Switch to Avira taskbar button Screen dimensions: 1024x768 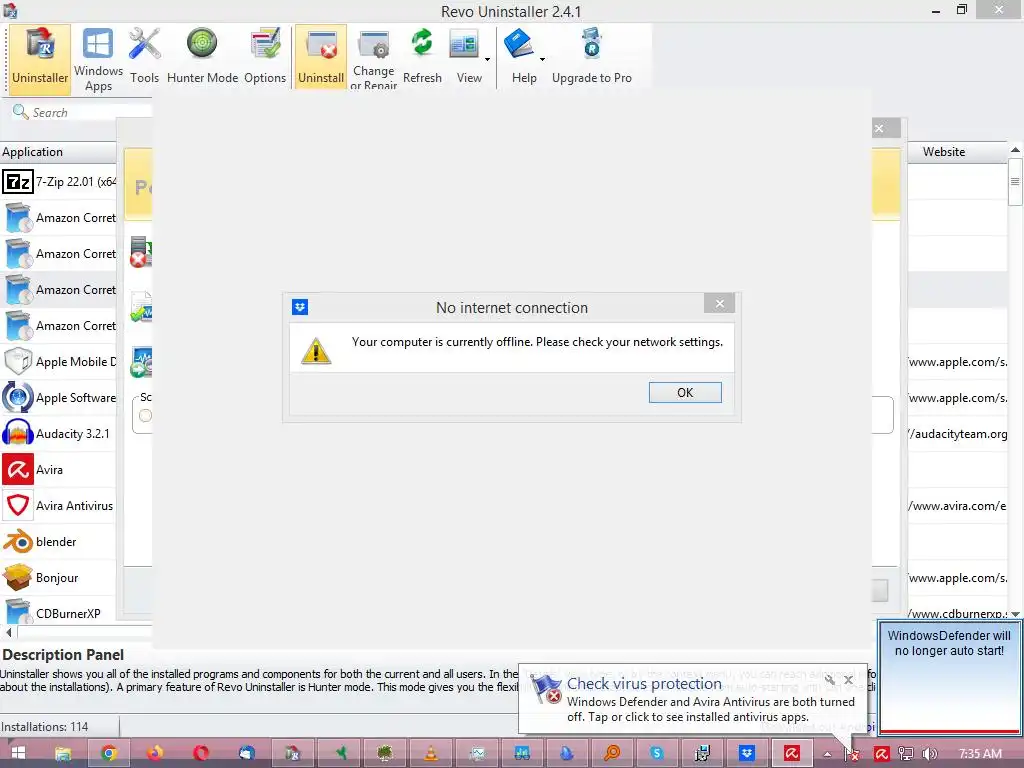[792, 753]
